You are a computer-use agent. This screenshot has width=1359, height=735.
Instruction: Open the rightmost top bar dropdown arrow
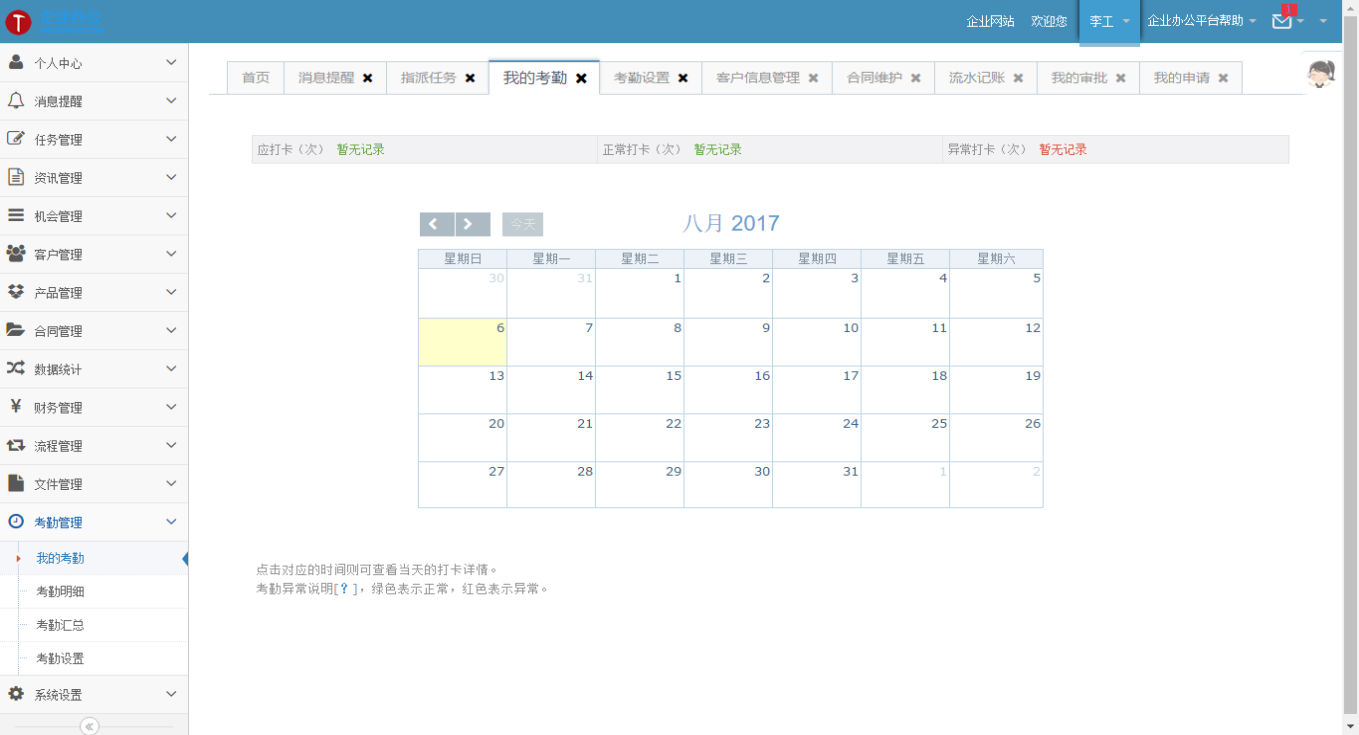(1324, 21)
